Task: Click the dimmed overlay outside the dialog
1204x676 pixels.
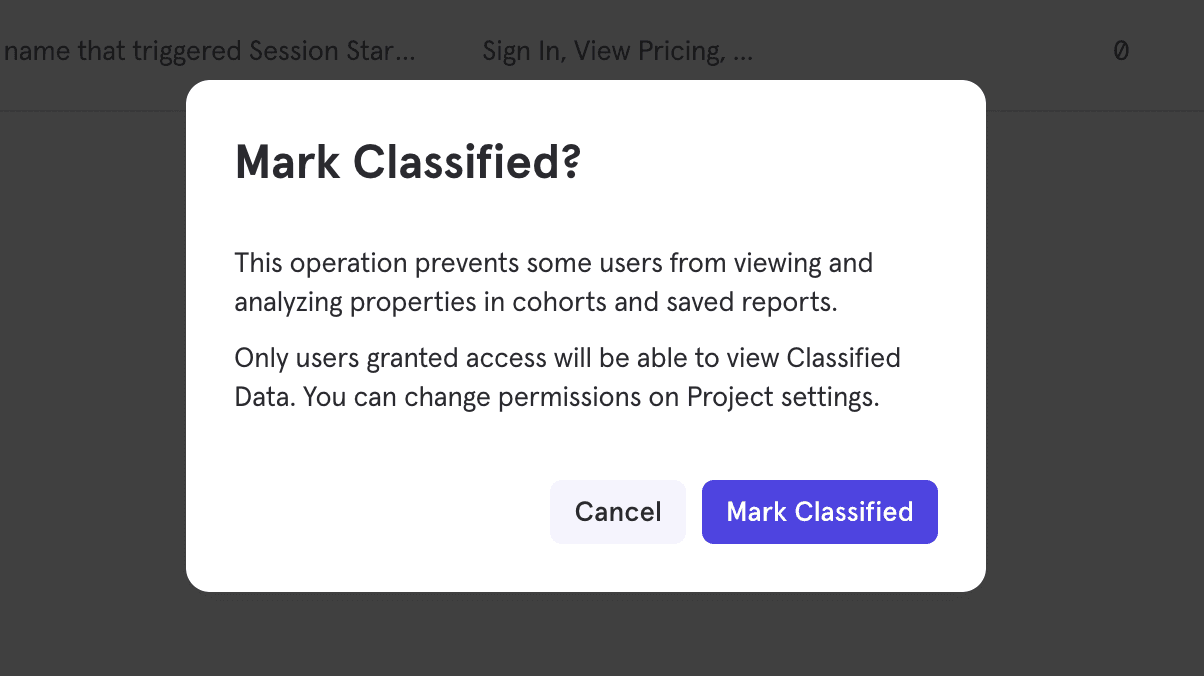Action: [x=90, y=400]
